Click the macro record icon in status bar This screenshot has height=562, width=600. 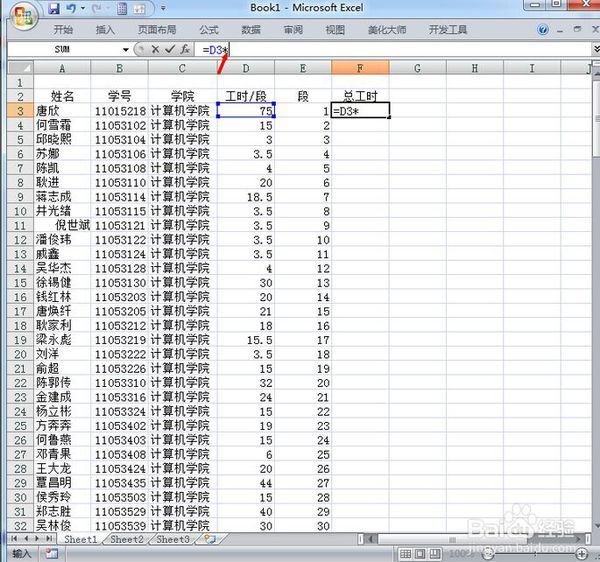coord(51,553)
